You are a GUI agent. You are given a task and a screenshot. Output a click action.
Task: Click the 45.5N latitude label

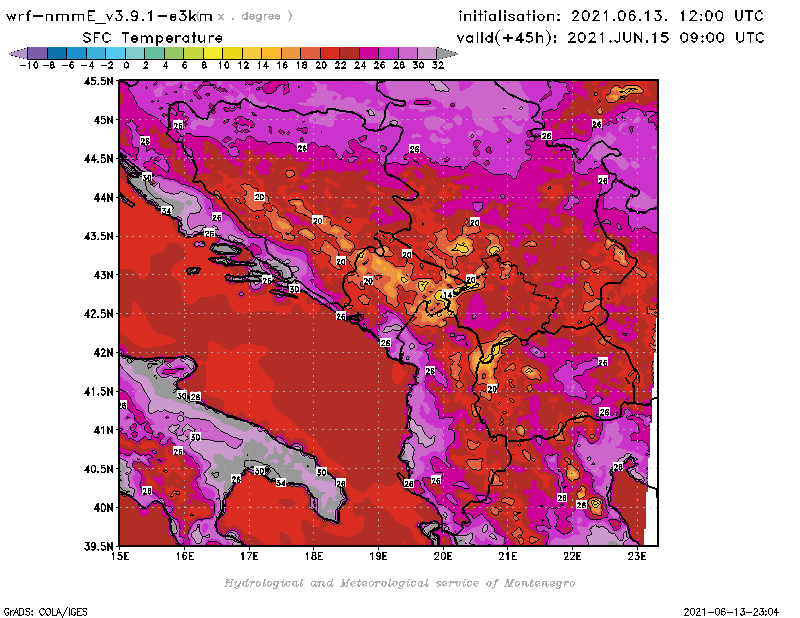click(x=98, y=81)
